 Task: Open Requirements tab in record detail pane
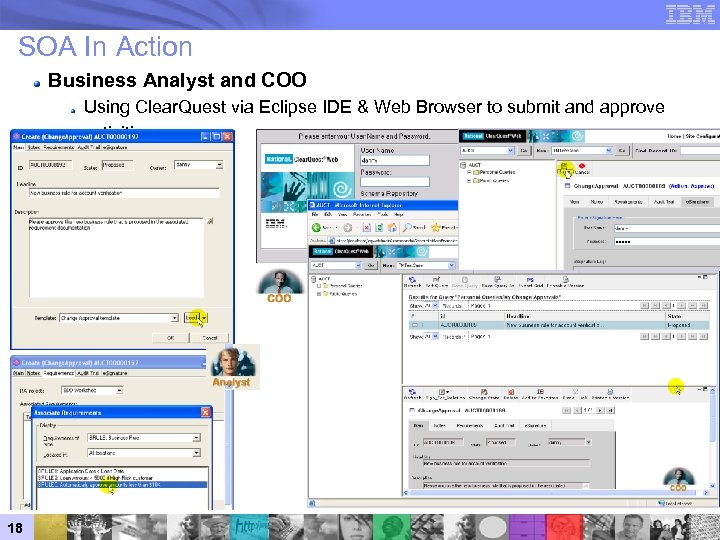(x=470, y=426)
